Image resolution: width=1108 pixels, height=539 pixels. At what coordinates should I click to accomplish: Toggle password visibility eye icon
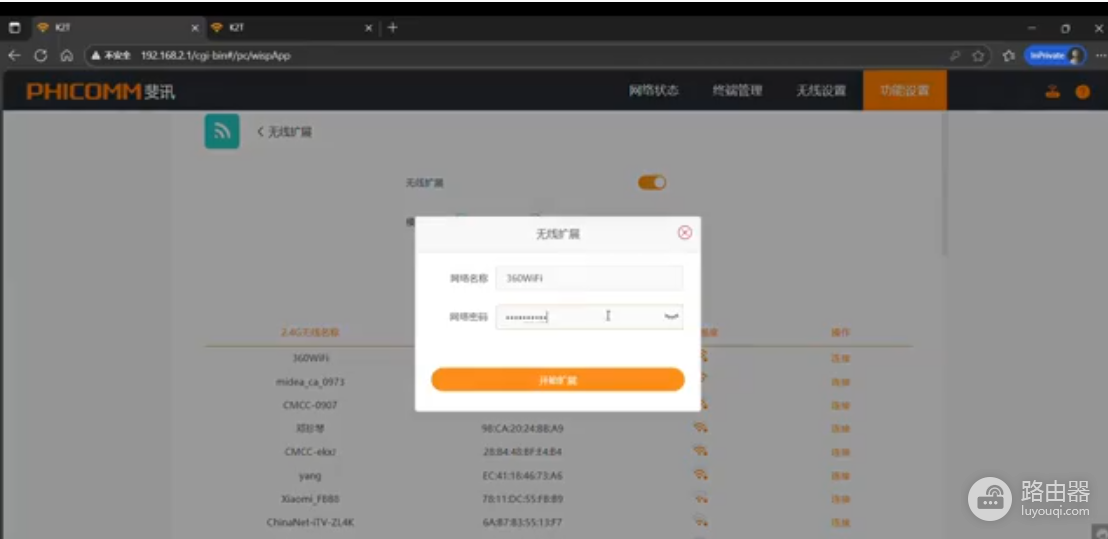tap(671, 317)
